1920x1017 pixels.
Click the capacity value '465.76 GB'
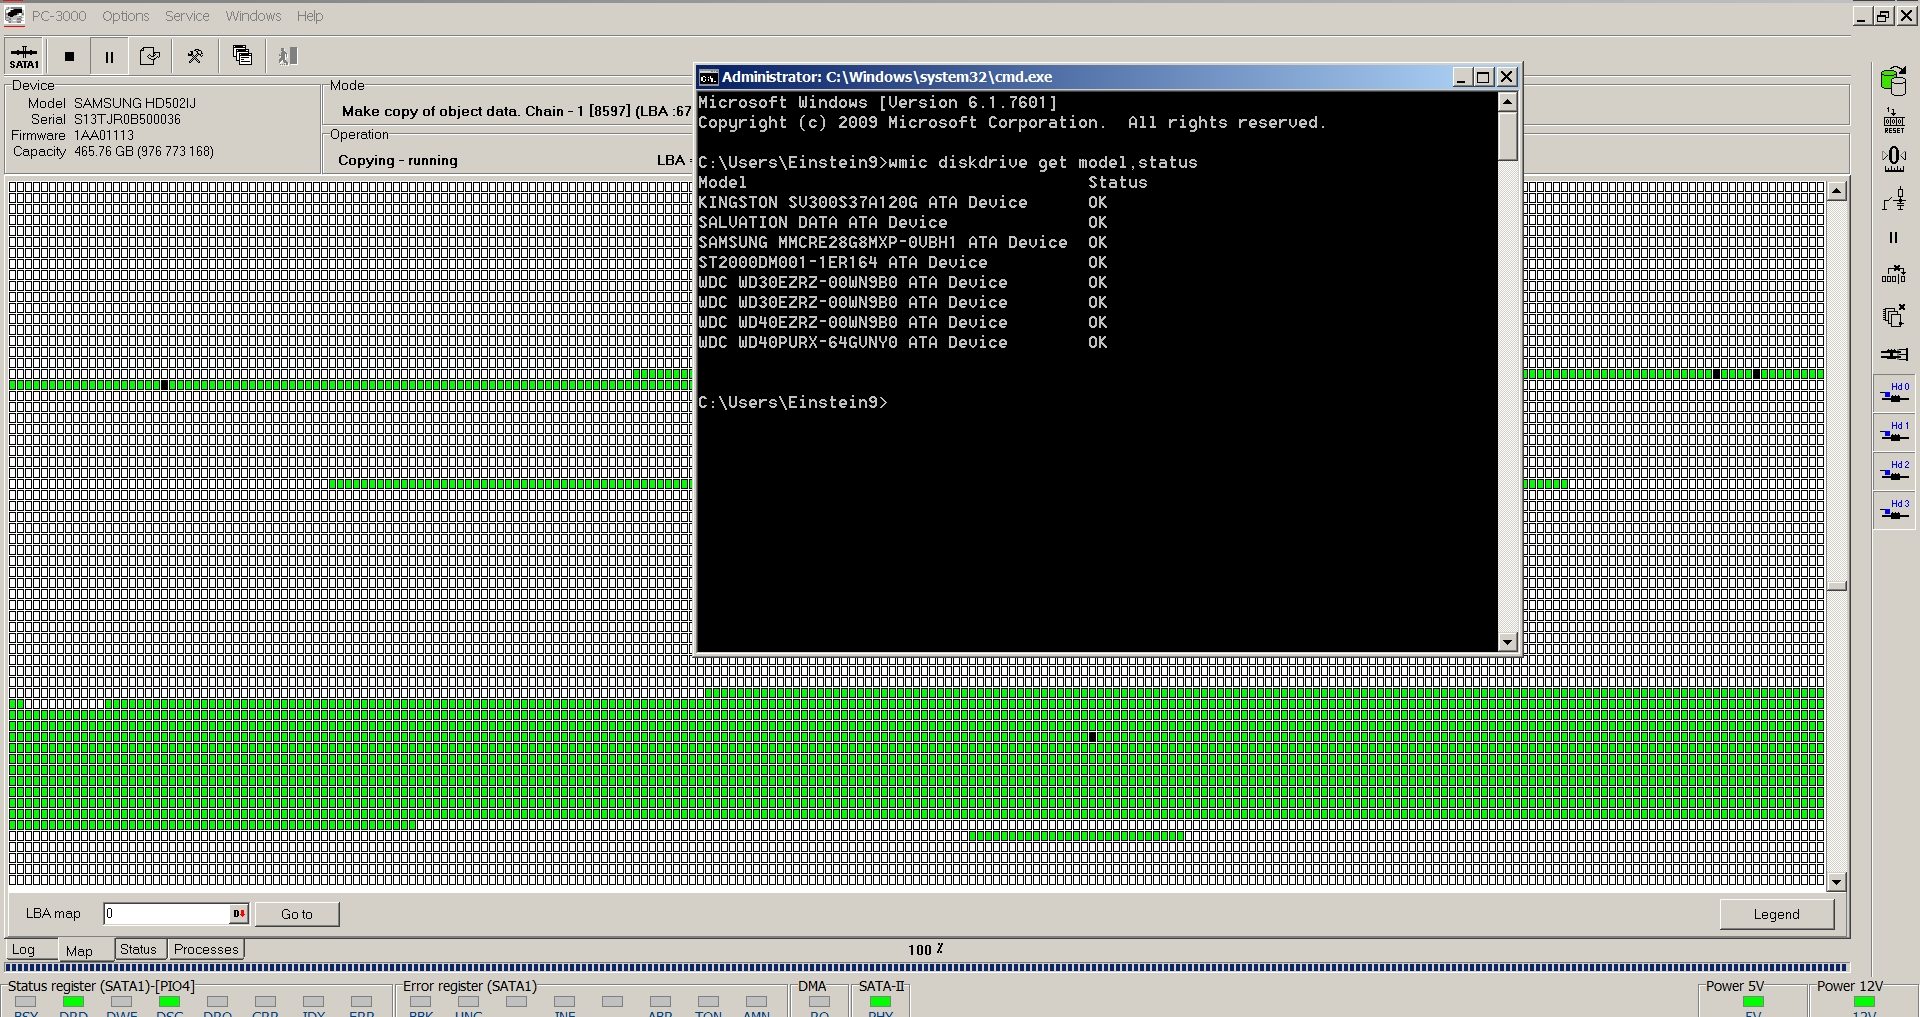tap(103, 151)
